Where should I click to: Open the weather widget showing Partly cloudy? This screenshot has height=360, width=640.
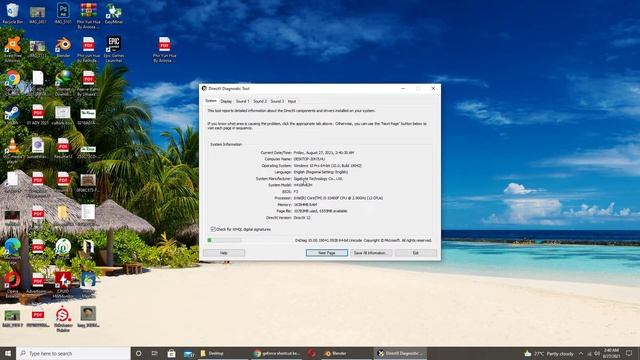tap(549, 353)
